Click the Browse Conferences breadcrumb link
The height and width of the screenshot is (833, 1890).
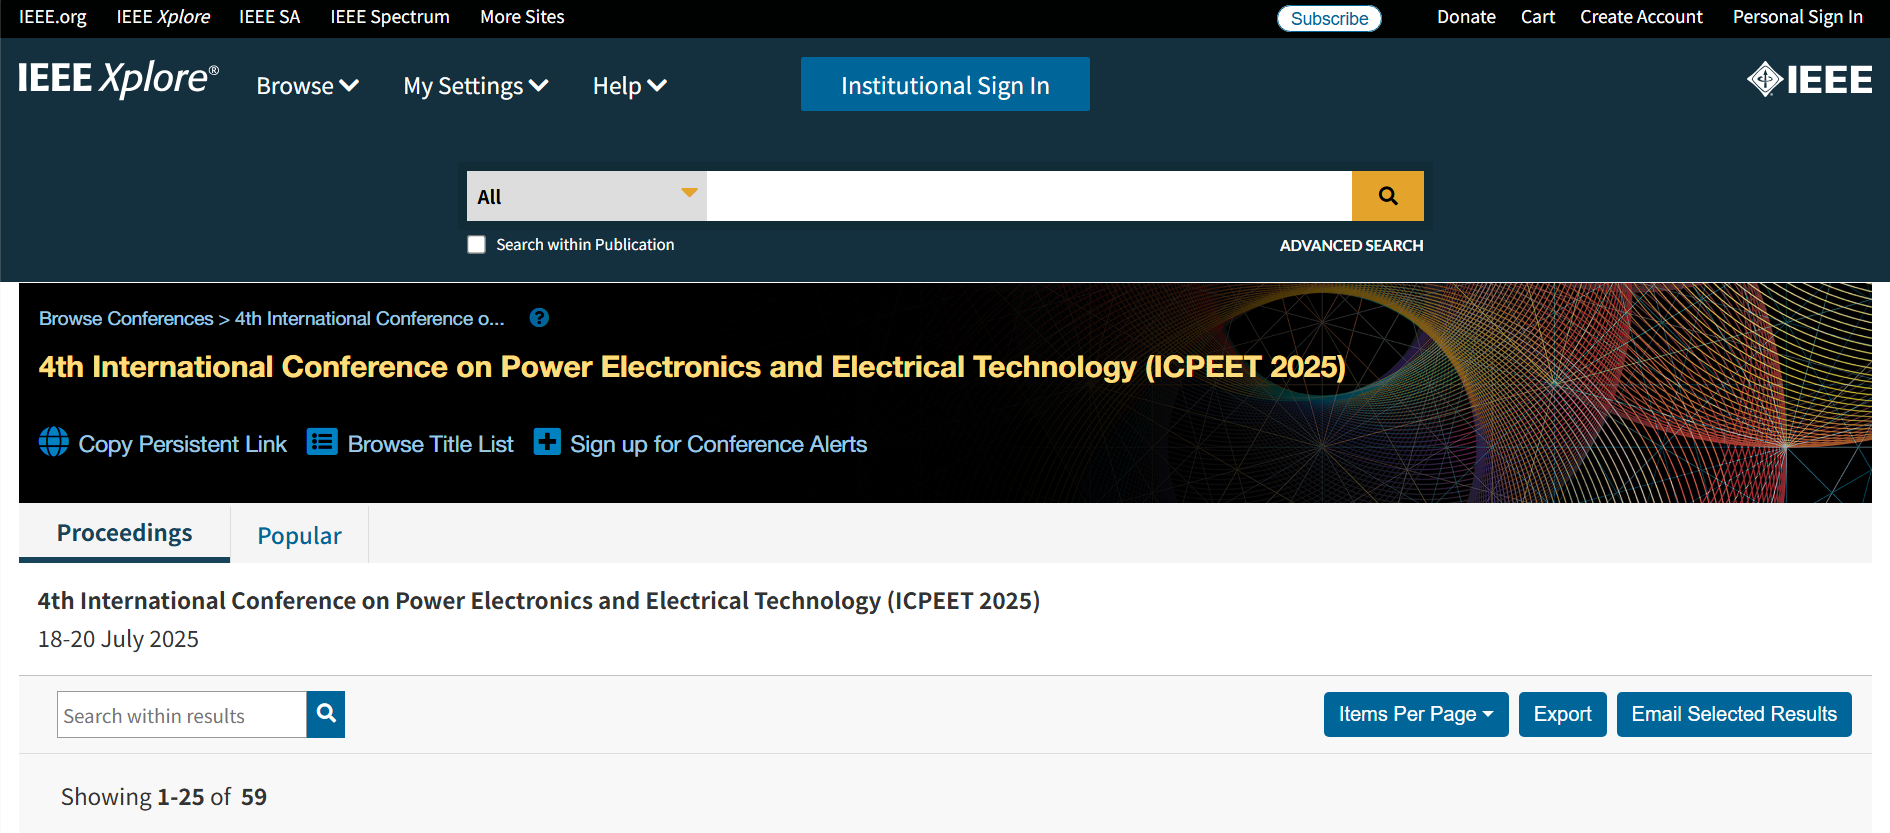click(x=126, y=318)
